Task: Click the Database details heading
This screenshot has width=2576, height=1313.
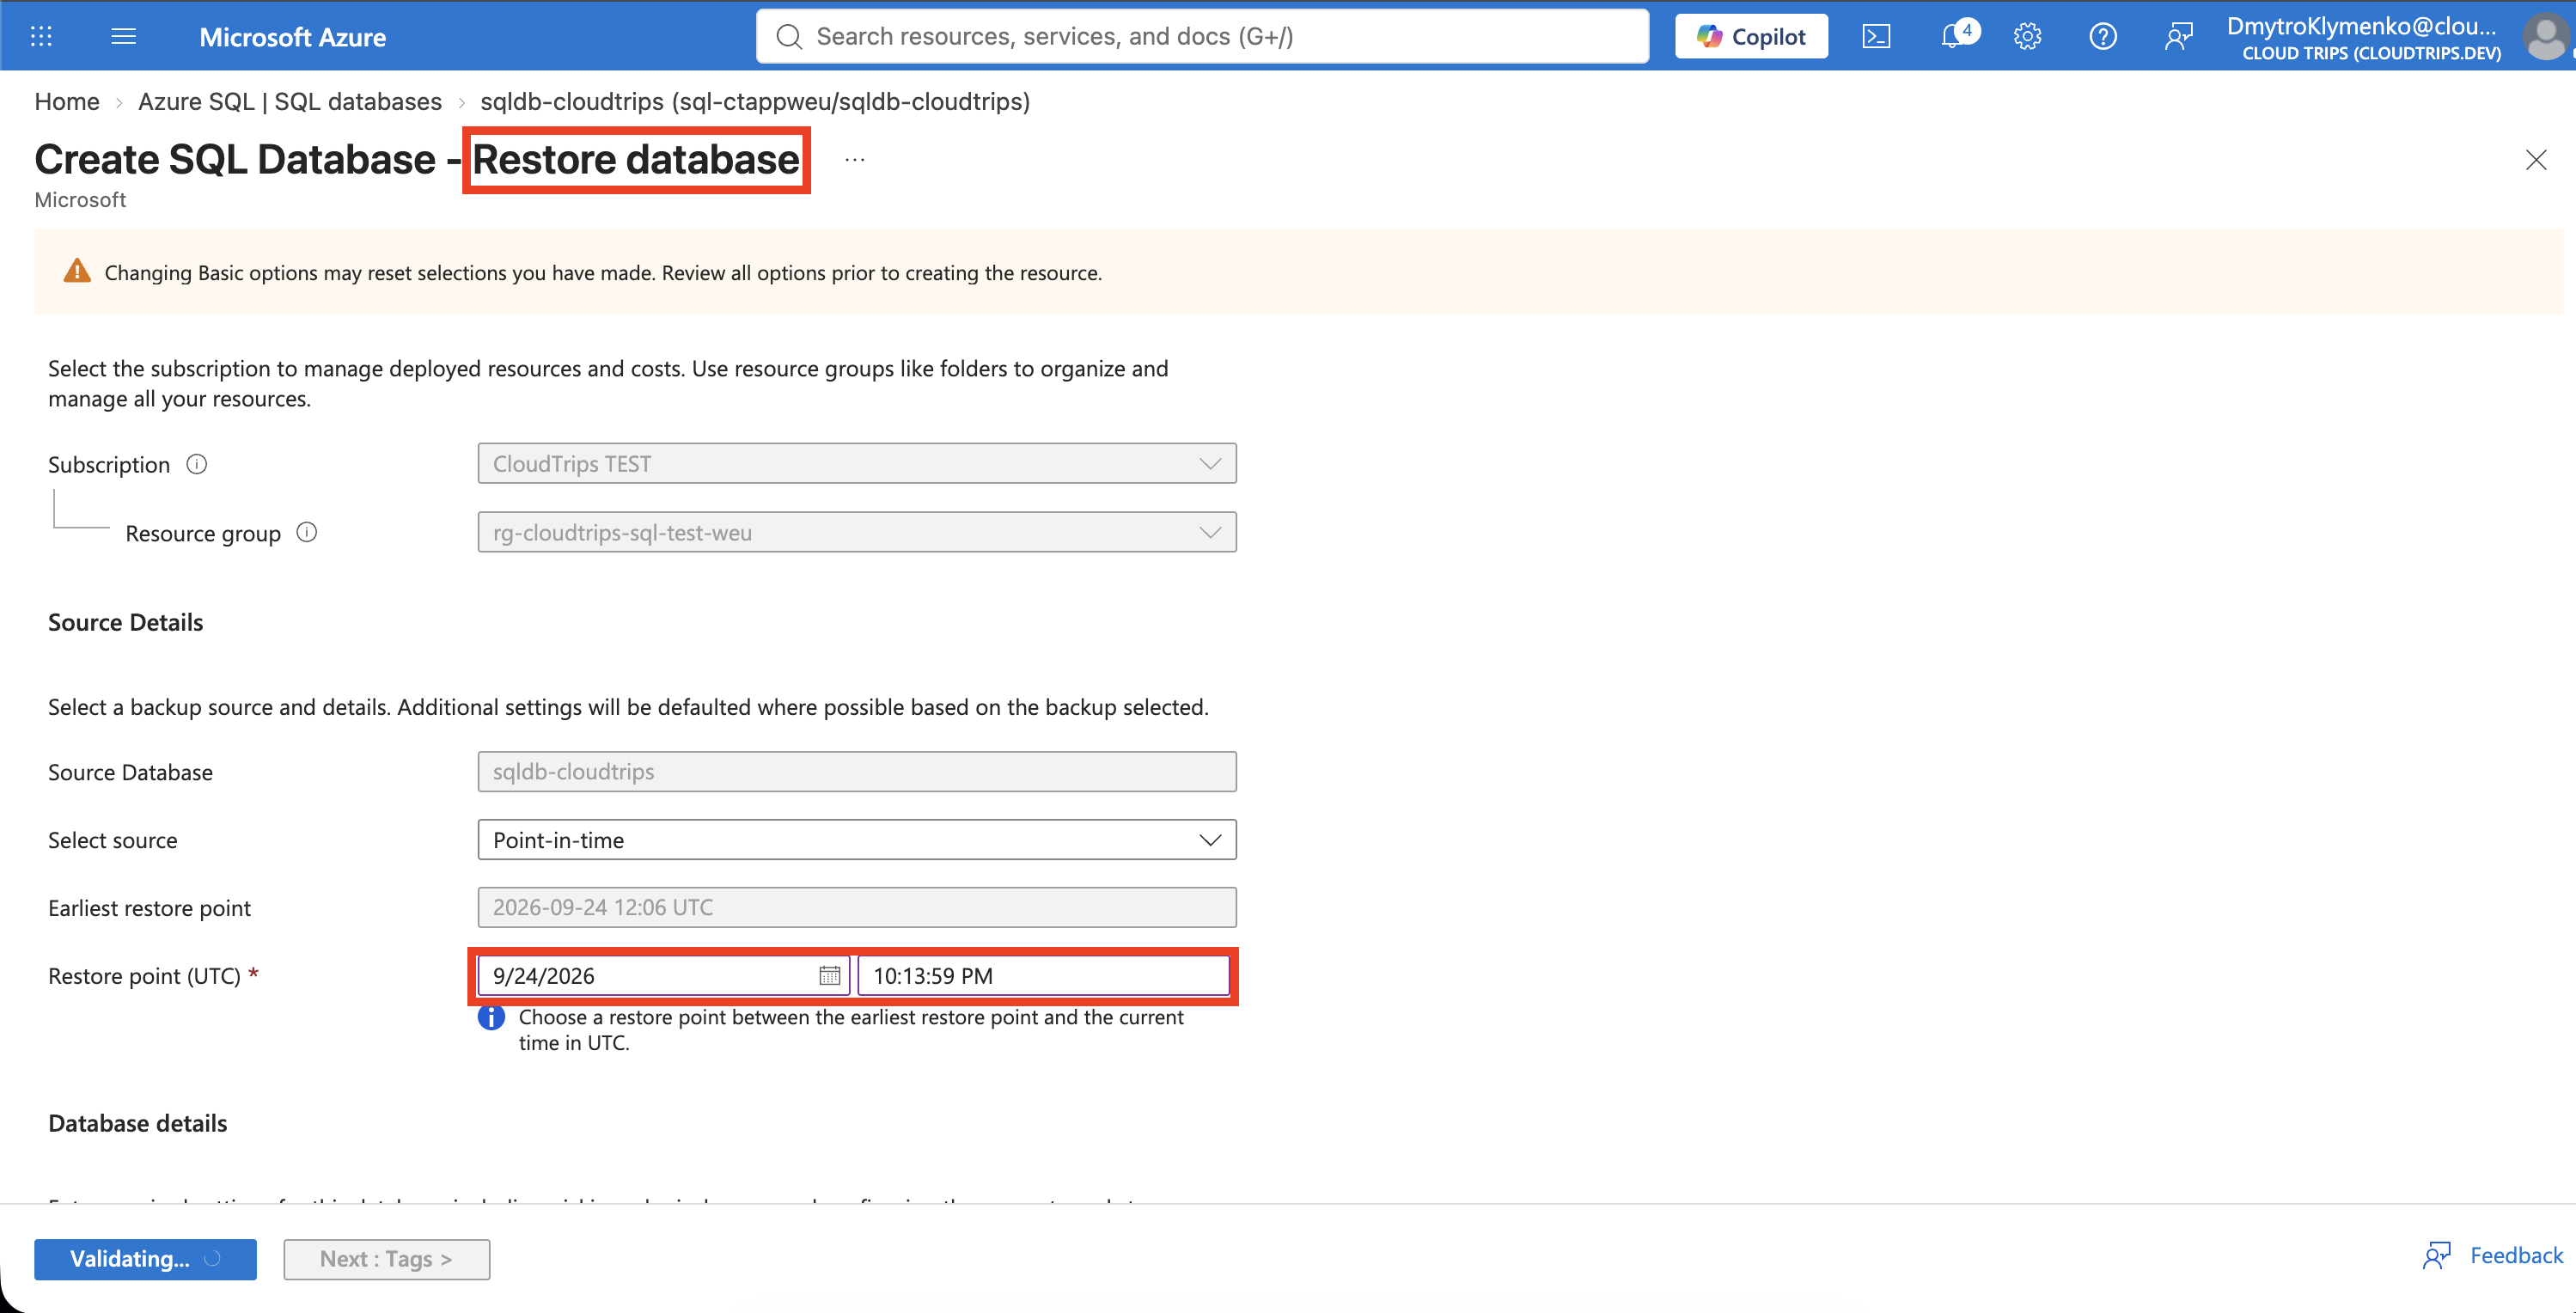Action: (138, 1123)
